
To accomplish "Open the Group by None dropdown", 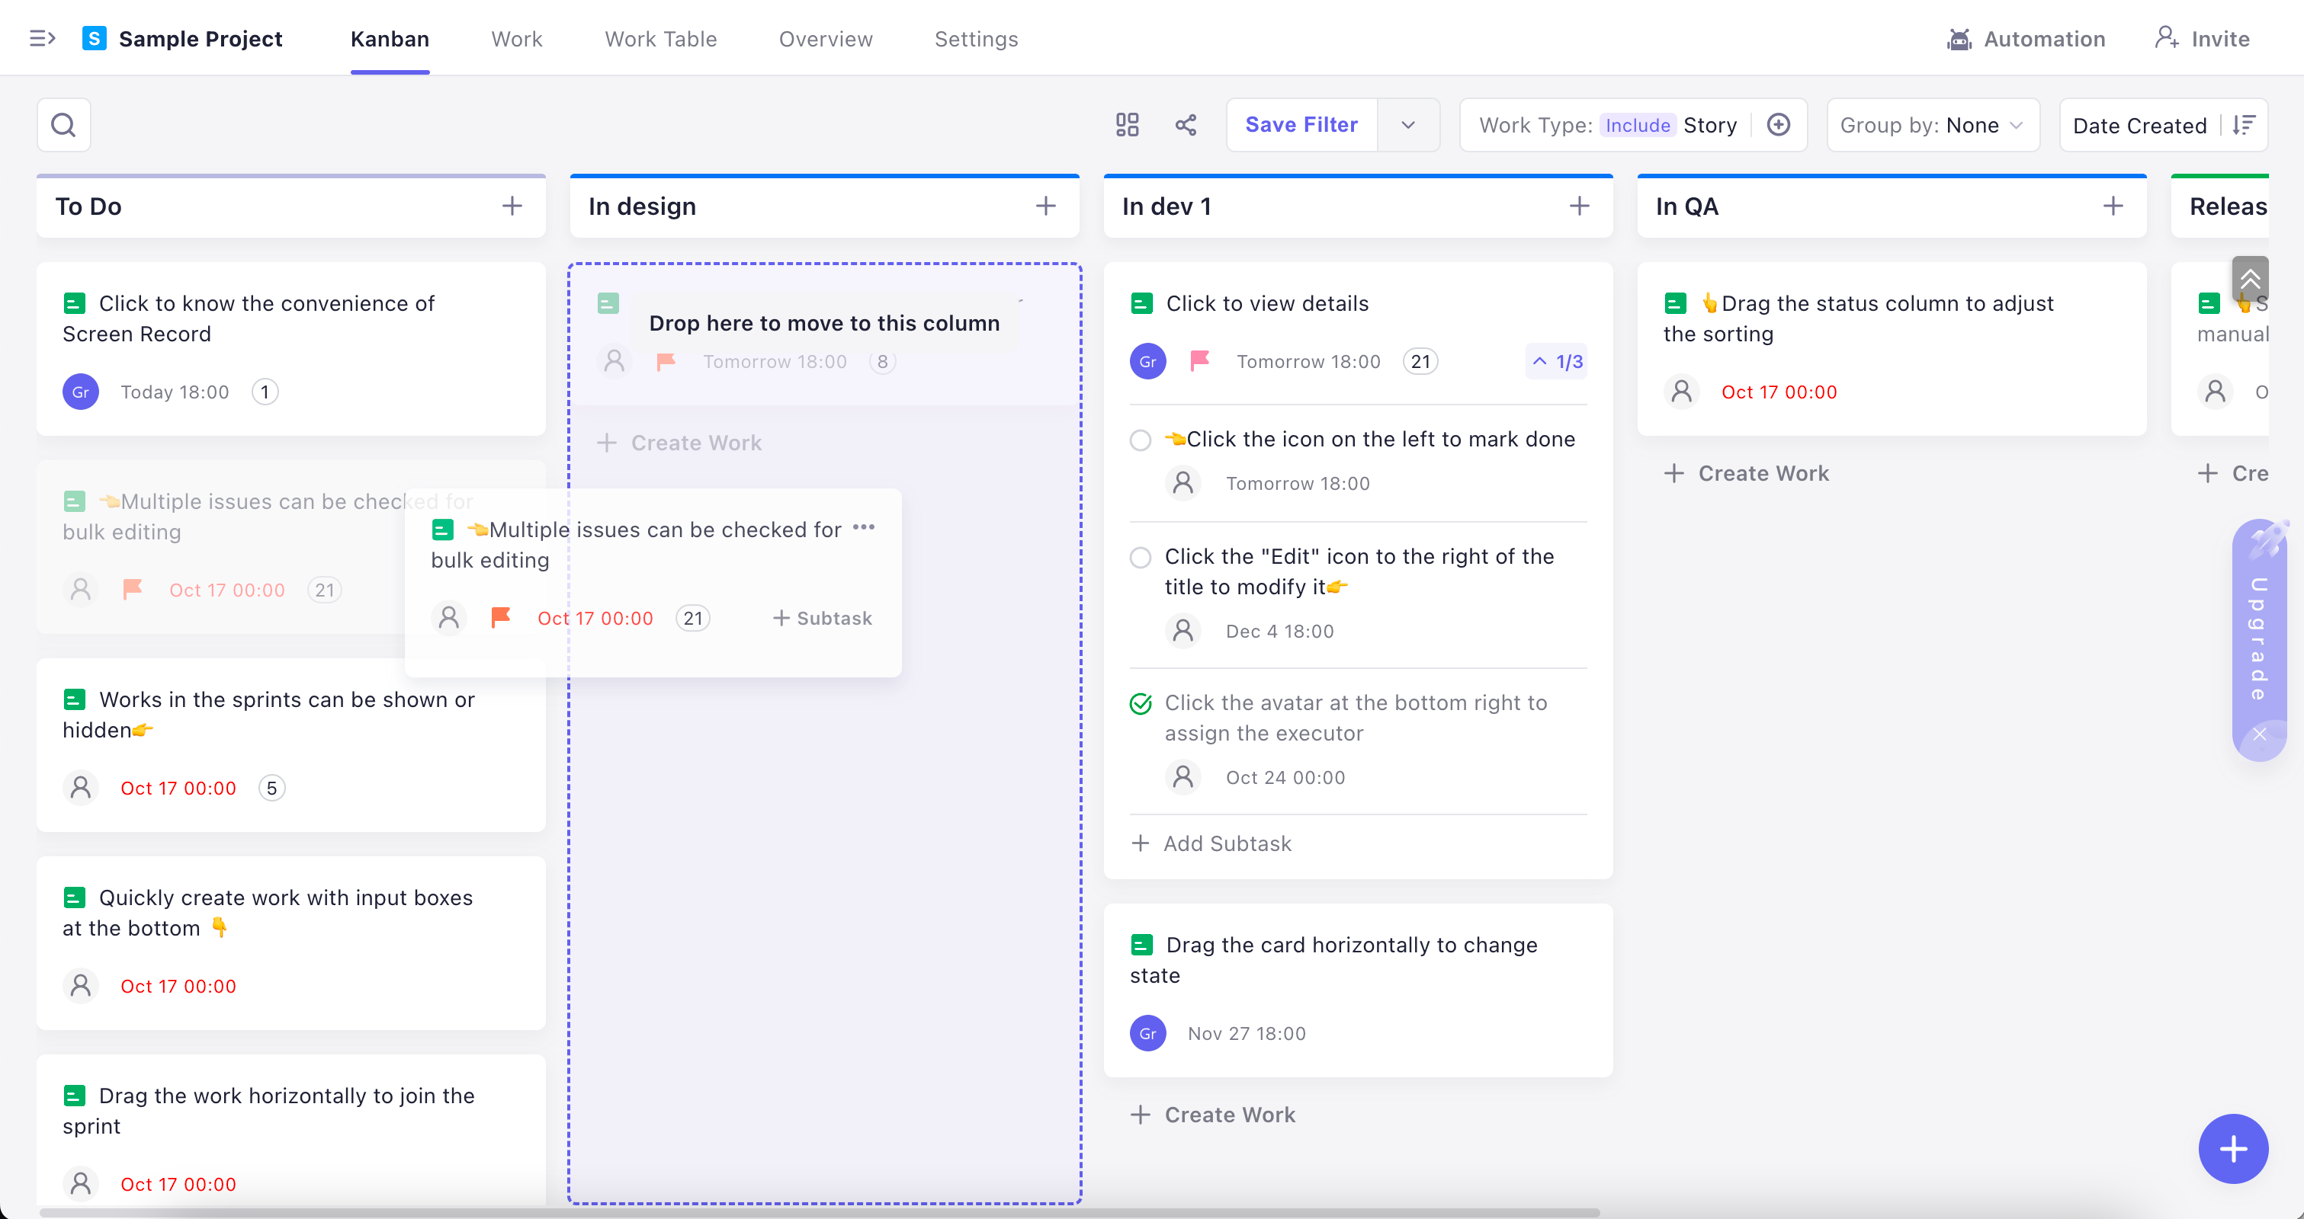I will (1932, 125).
